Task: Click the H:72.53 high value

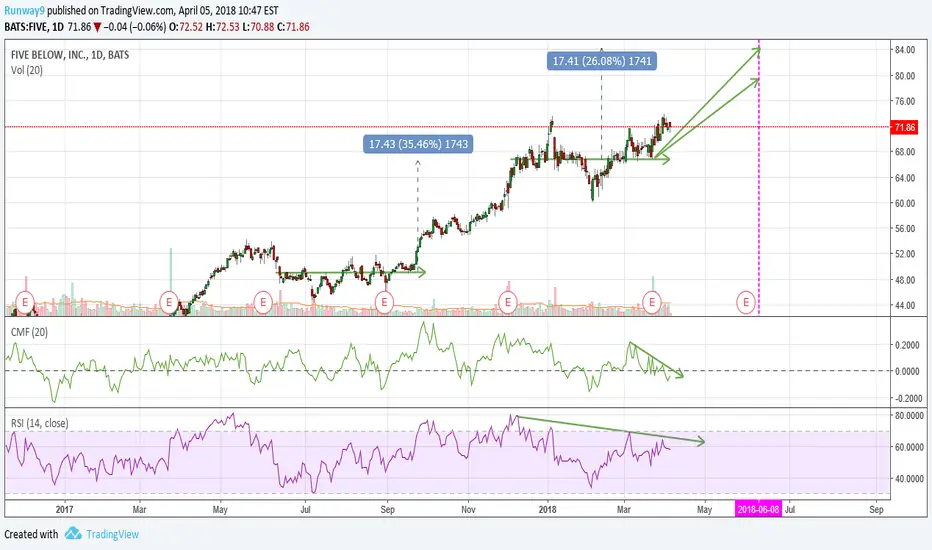Action: pyautogui.click(x=222, y=27)
